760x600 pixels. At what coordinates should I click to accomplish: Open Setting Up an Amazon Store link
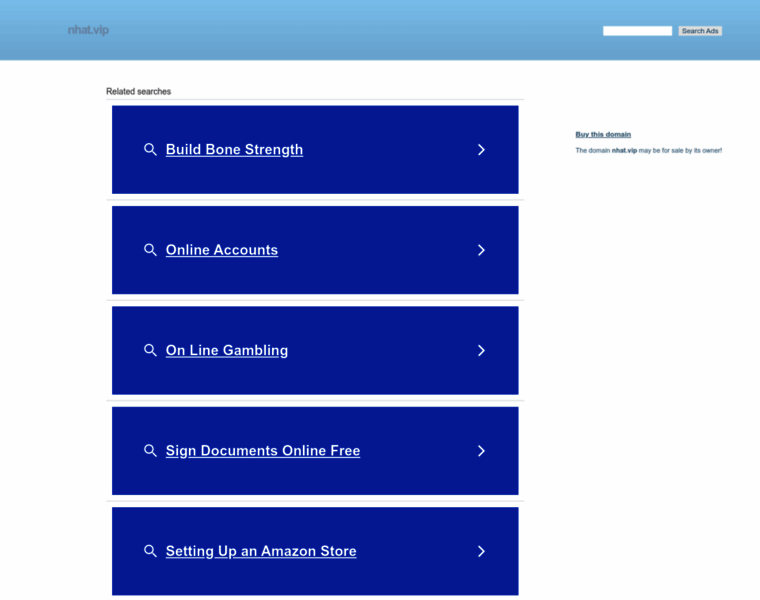261,551
